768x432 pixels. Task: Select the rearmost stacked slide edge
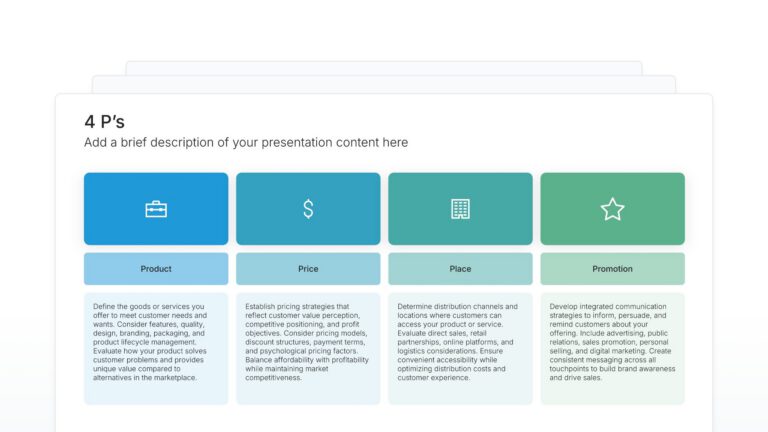coord(384,67)
